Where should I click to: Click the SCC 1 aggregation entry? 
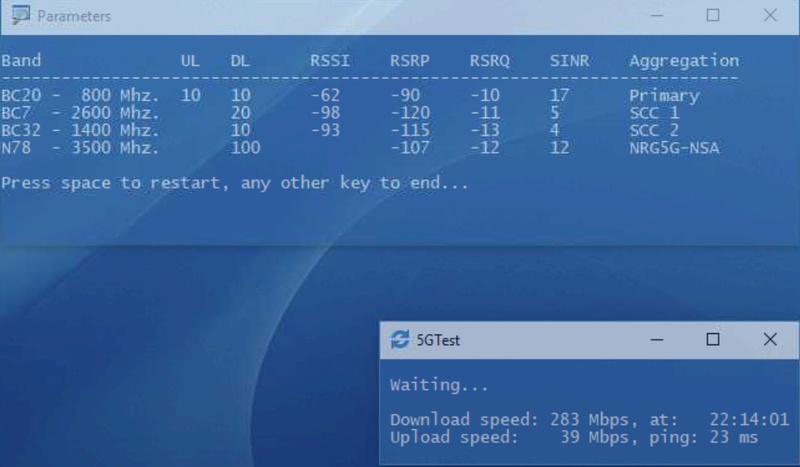click(655, 113)
